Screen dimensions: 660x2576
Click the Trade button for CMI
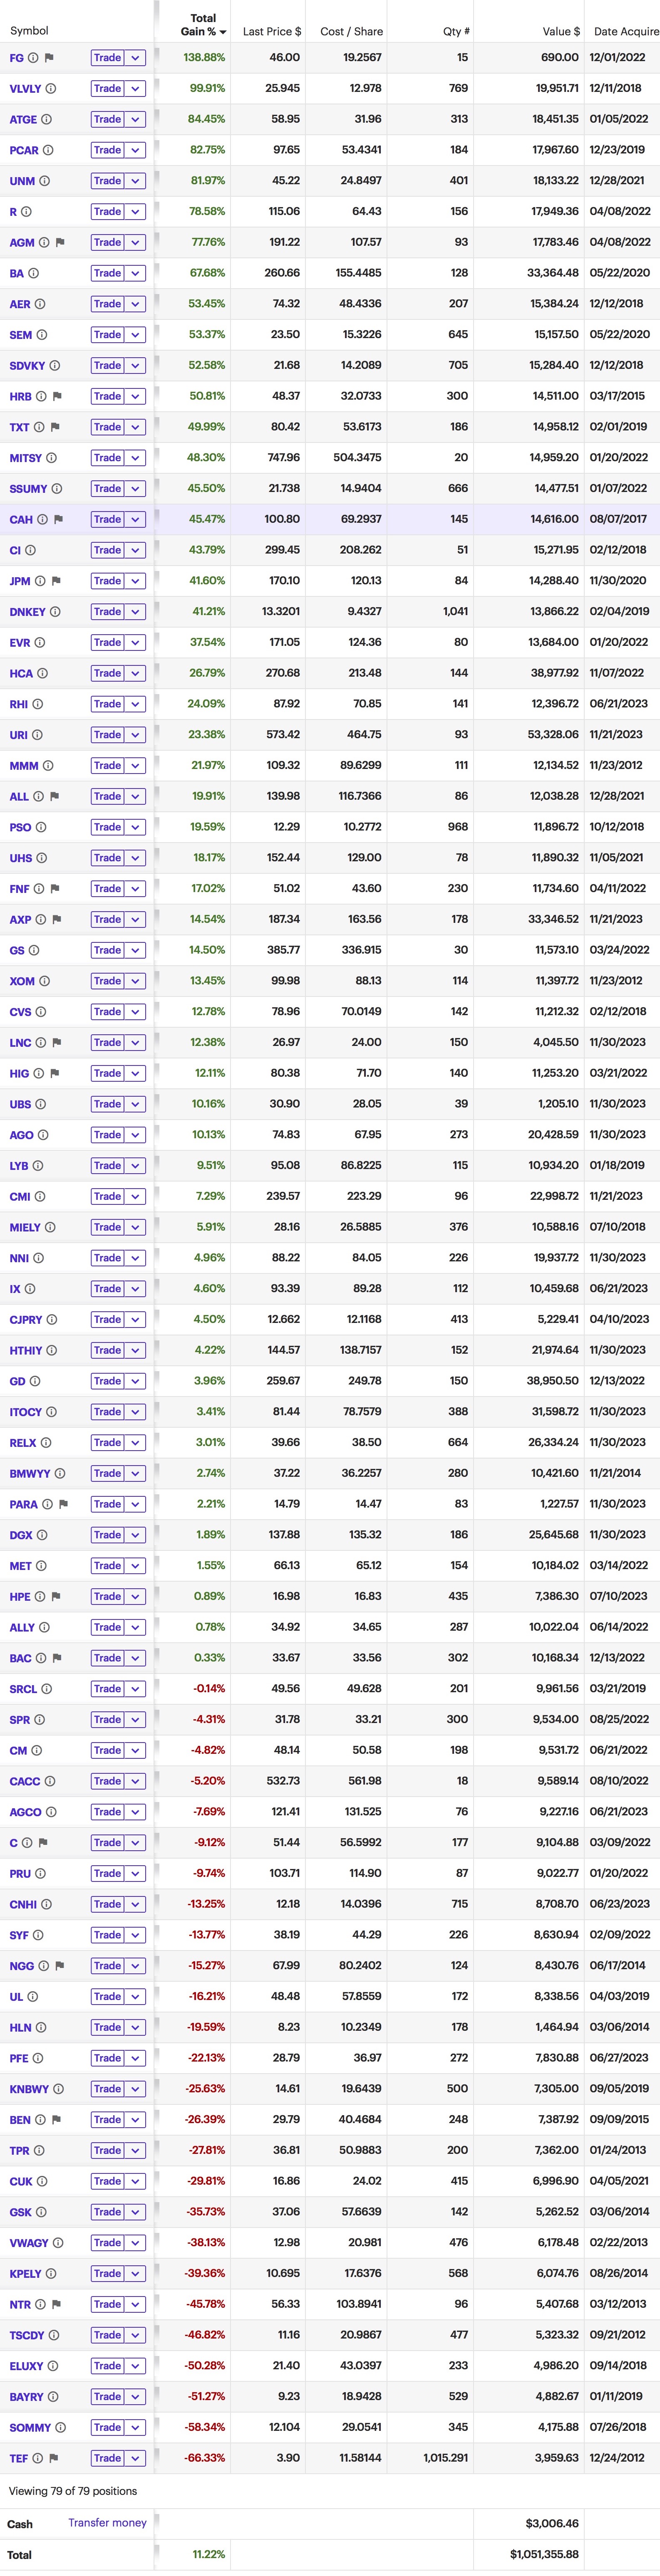point(107,1196)
